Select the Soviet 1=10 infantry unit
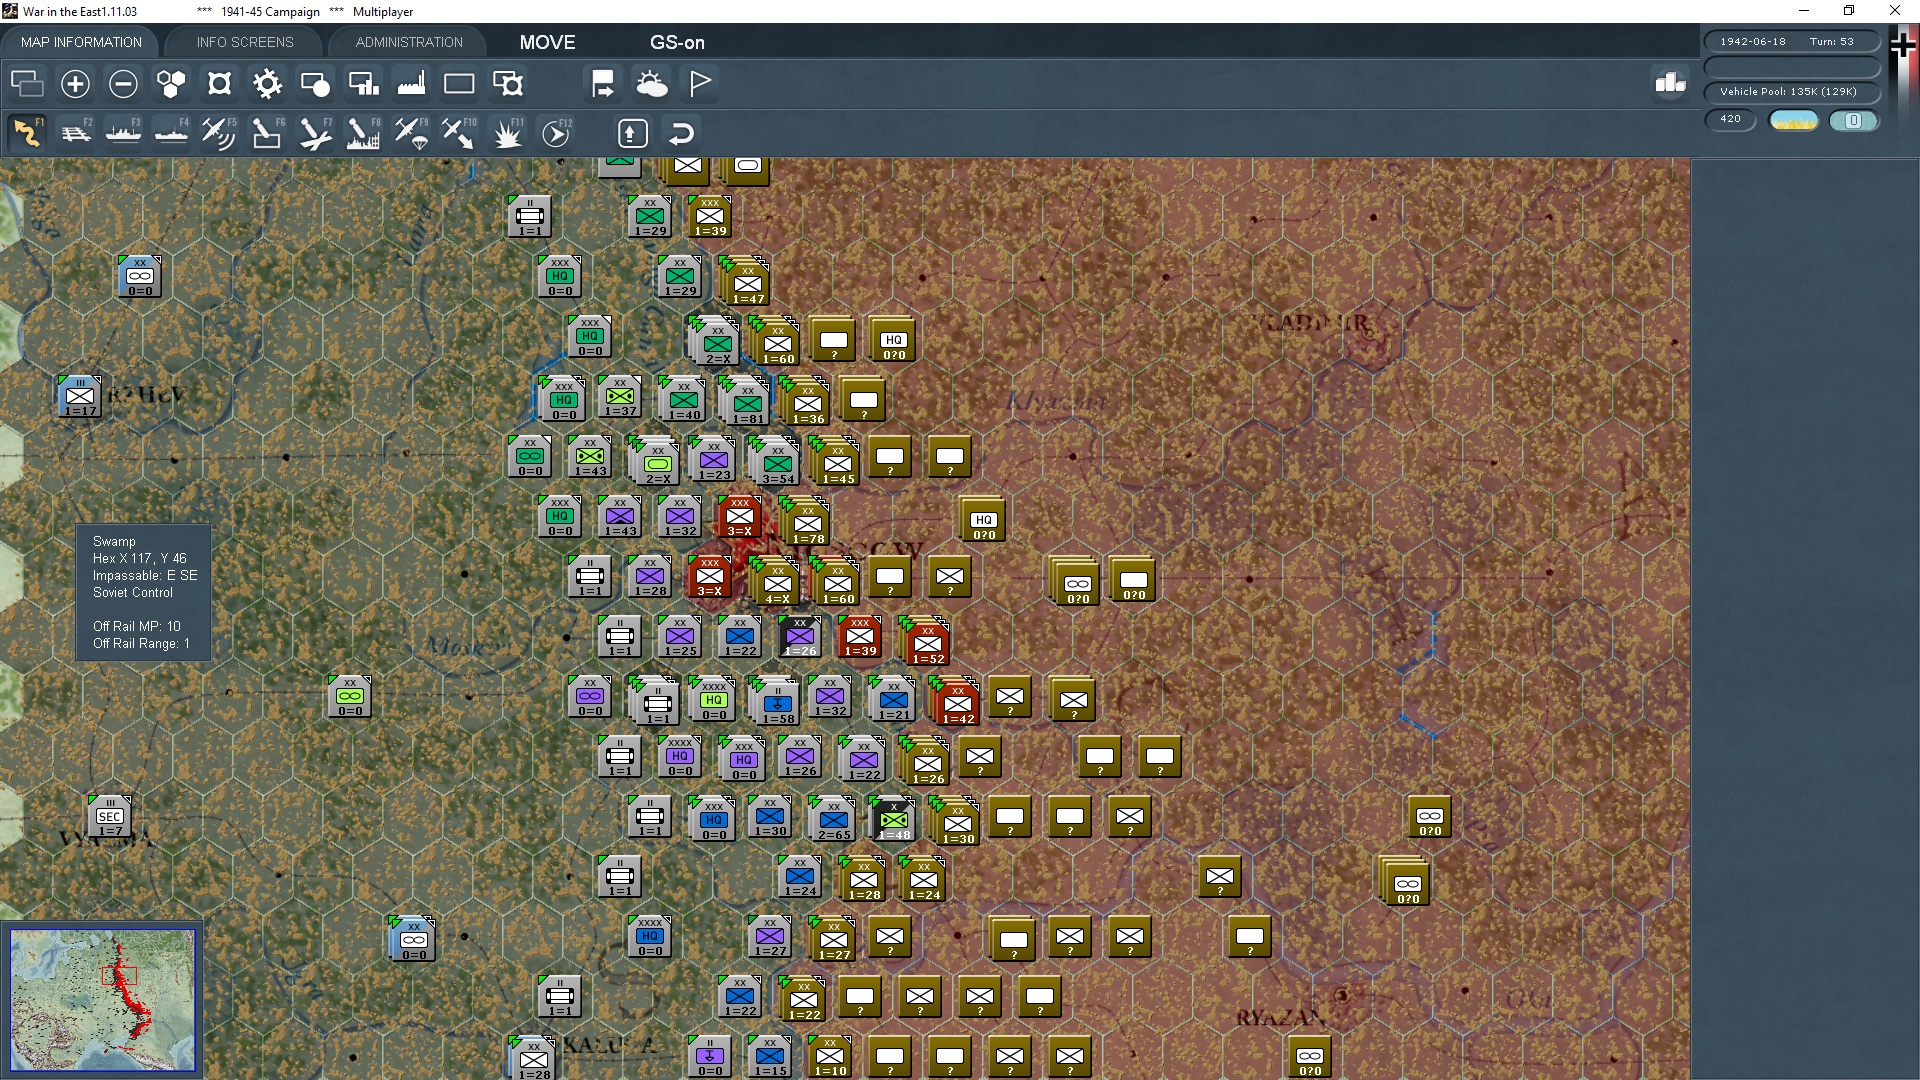This screenshot has height=1080, width=1920. coord(830,1056)
